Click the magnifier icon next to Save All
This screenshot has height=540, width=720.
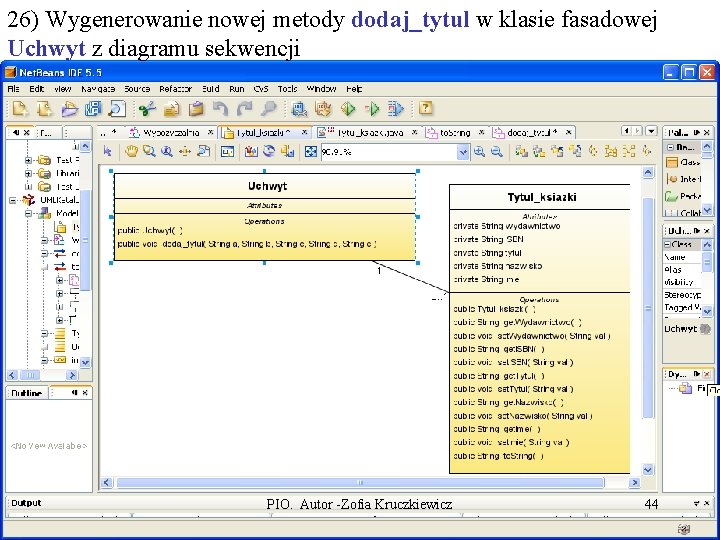117,109
